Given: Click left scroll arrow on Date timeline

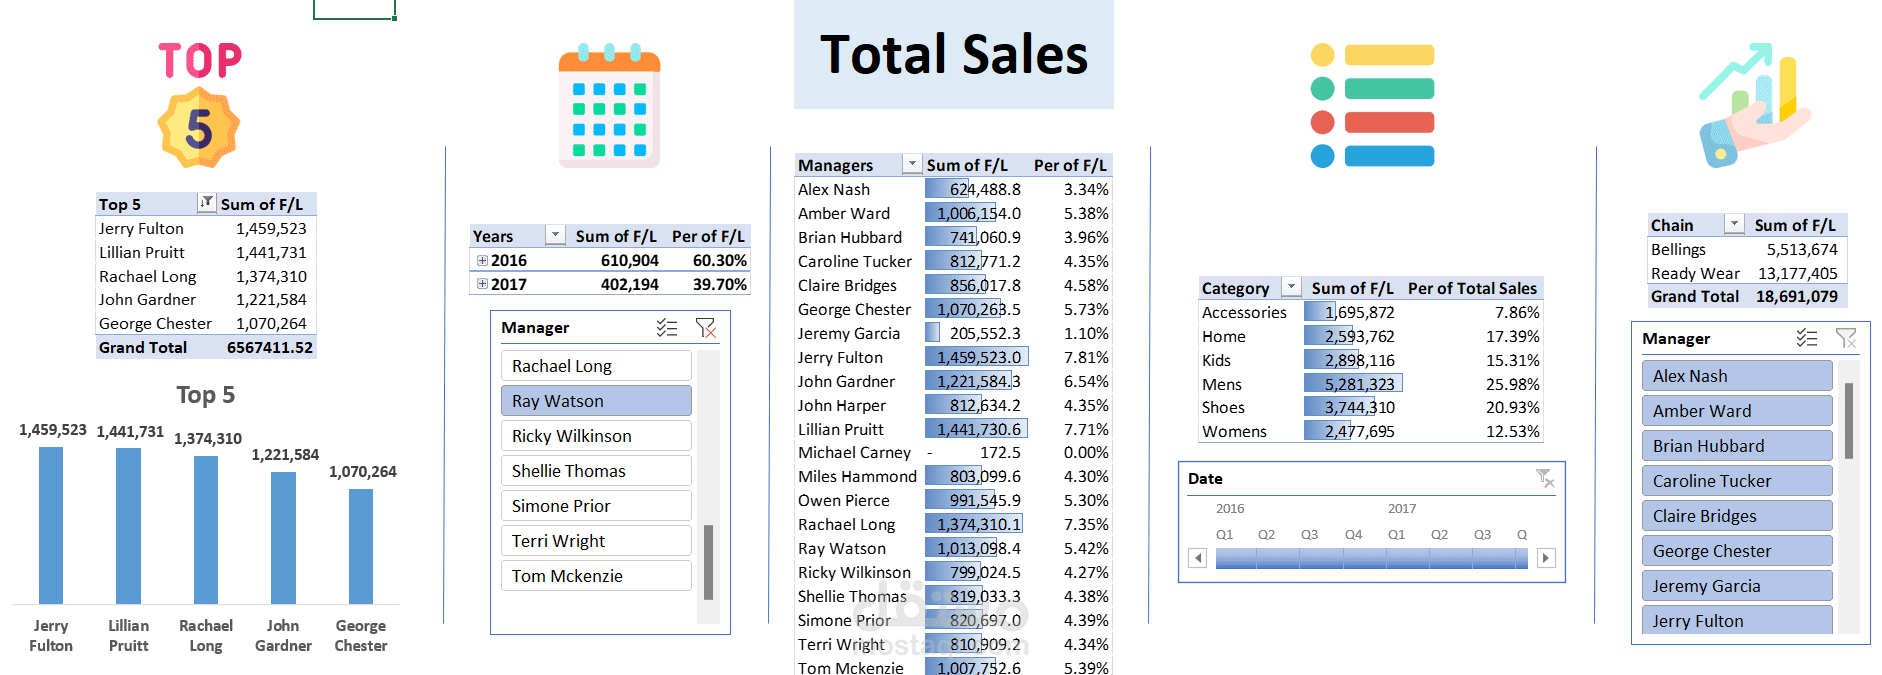Looking at the screenshot, I should pos(1197,558).
